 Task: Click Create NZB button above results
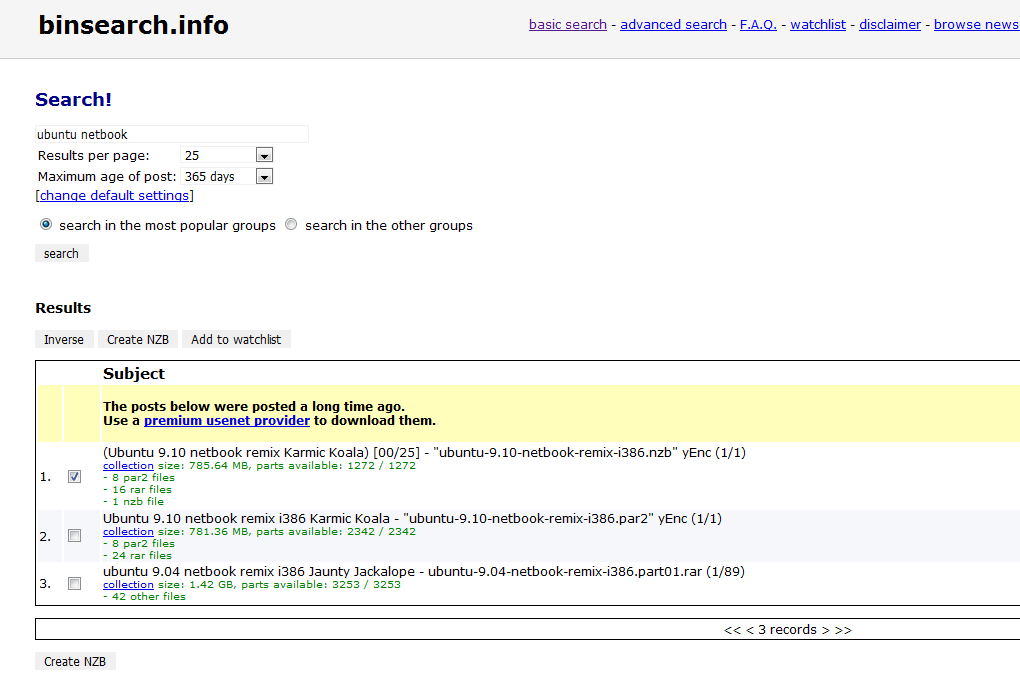click(x=138, y=339)
